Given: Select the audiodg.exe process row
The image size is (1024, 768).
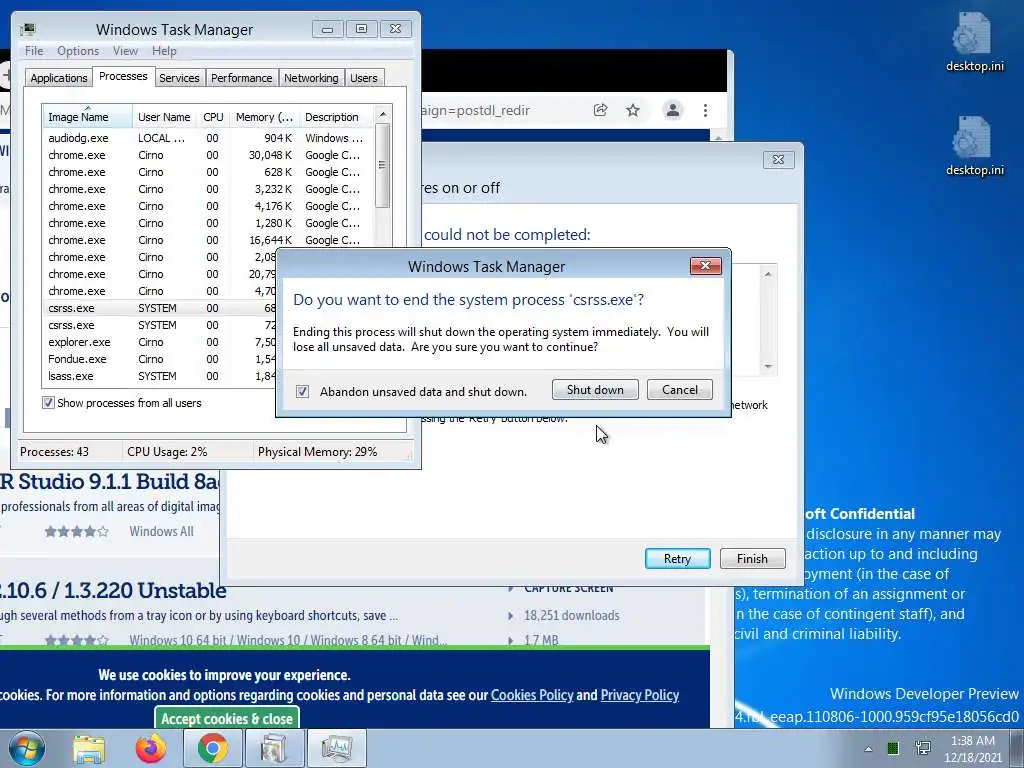Looking at the screenshot, I should pos(208,138).
